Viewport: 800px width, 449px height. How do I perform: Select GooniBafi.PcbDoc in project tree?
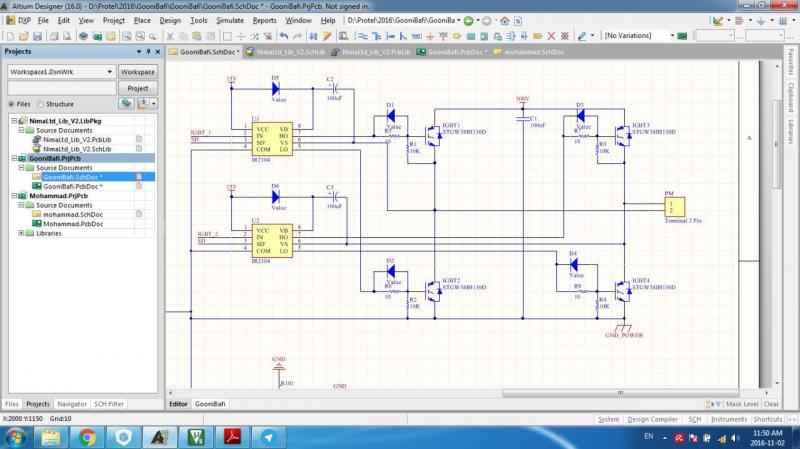(73, 186)
